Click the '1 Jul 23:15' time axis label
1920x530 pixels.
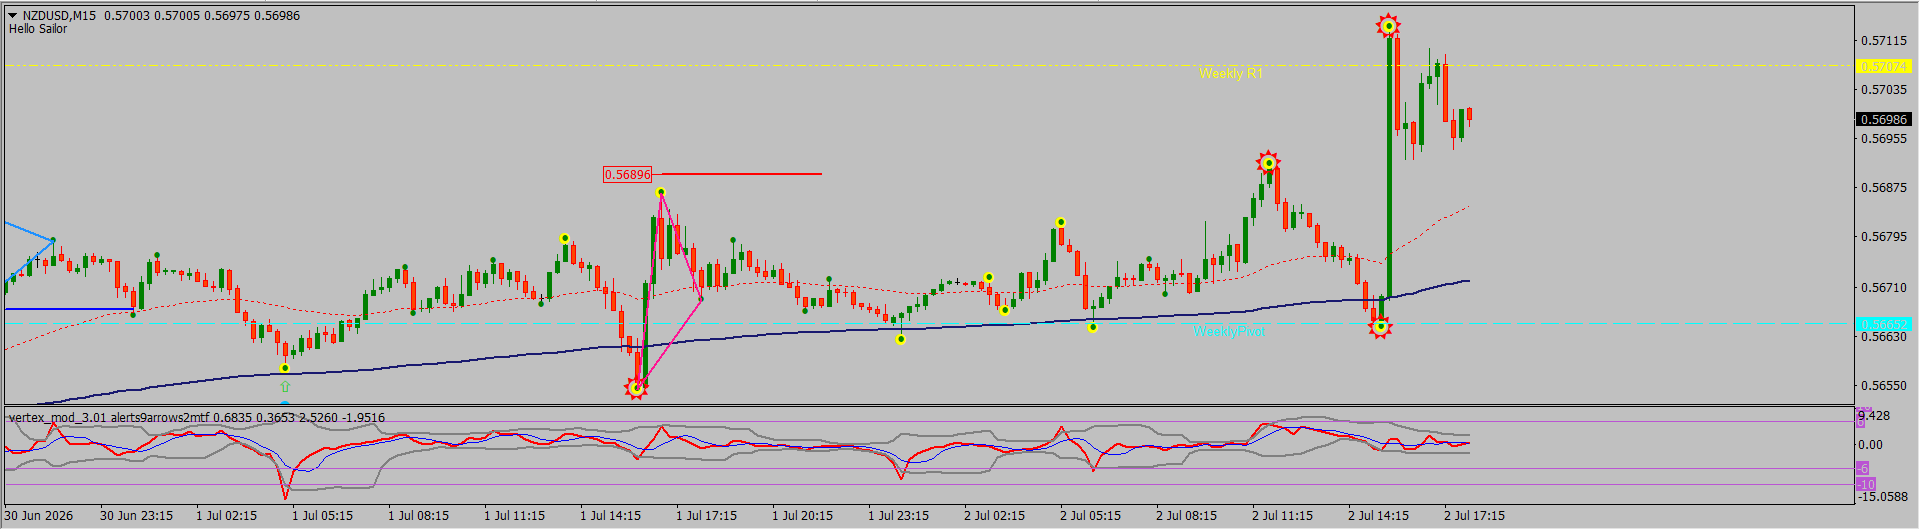pos(899,516)
